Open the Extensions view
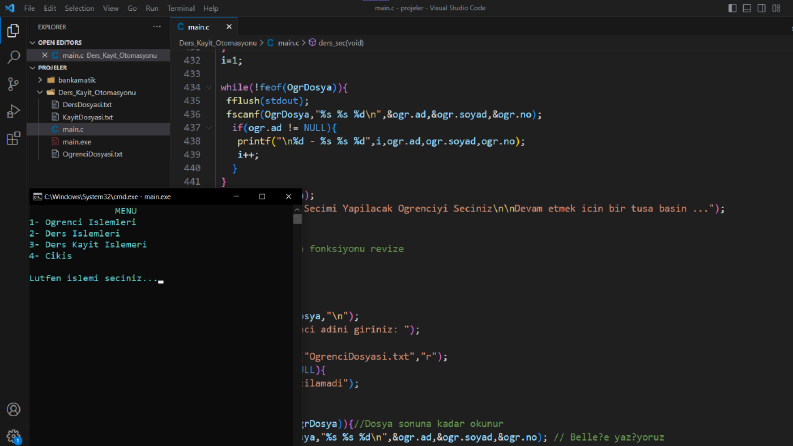 click(x=13, y=138)
